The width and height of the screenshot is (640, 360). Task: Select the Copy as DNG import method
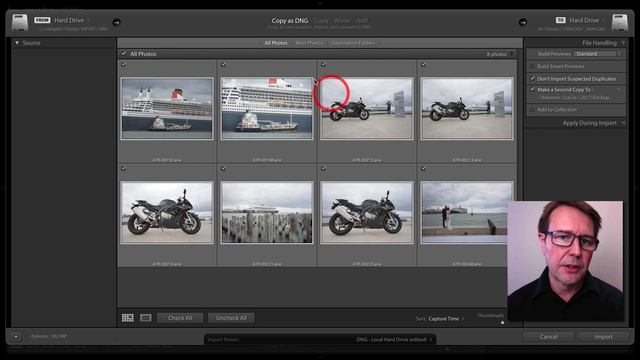pyautogui.click(x=290, y=20)
